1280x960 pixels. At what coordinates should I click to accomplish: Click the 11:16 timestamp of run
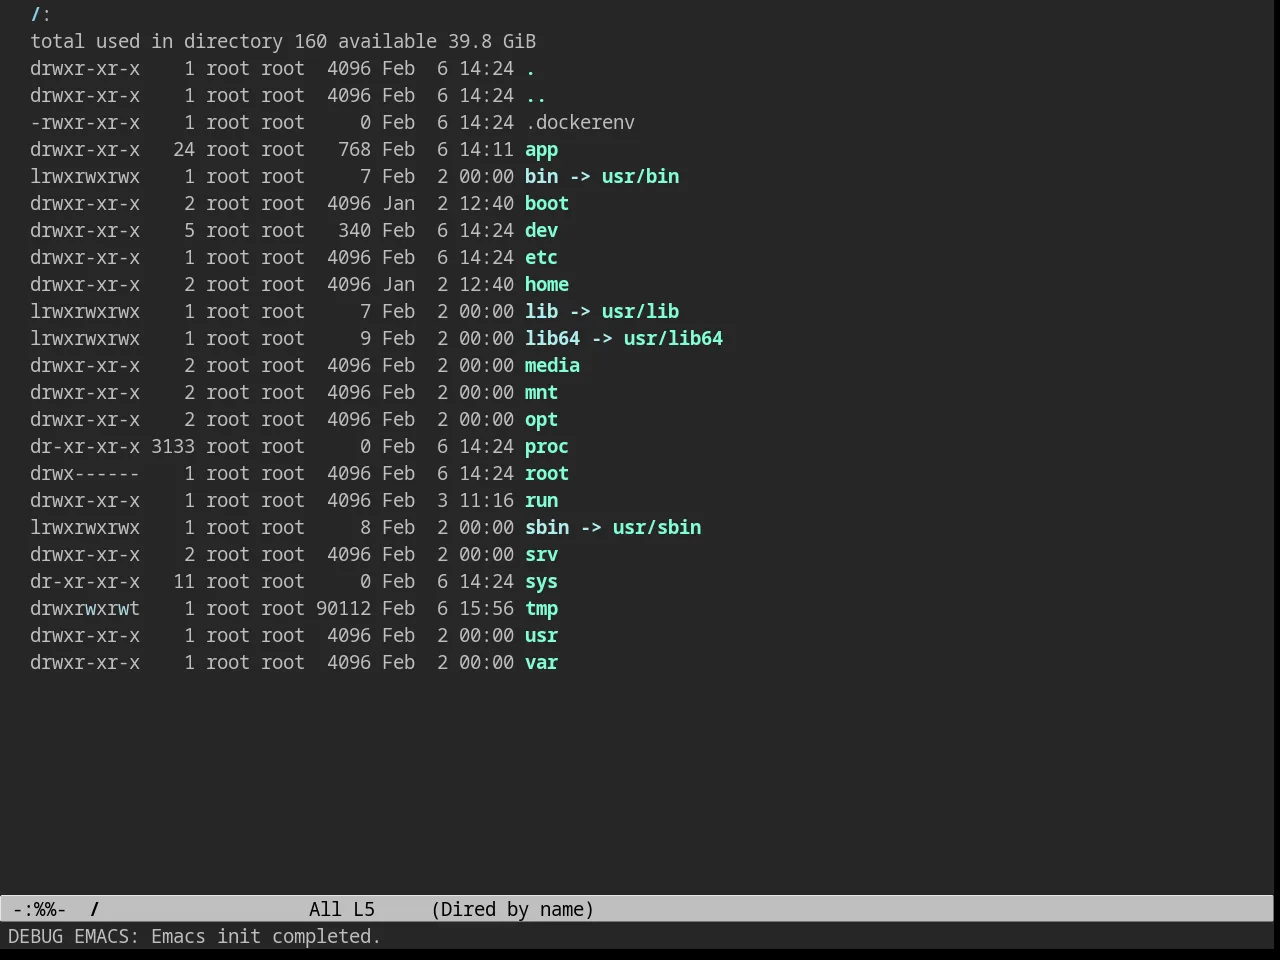(486, 501)
